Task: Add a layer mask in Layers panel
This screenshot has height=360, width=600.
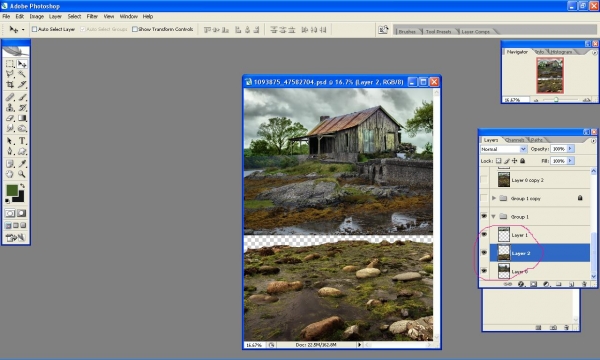Action: point(533,284)
